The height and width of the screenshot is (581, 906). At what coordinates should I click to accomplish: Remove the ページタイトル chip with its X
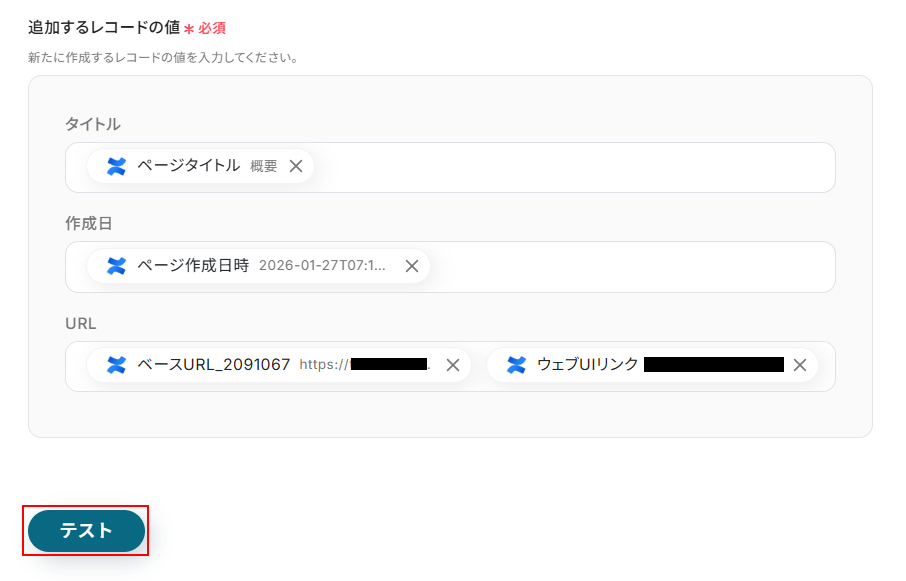tap(296, 166)
